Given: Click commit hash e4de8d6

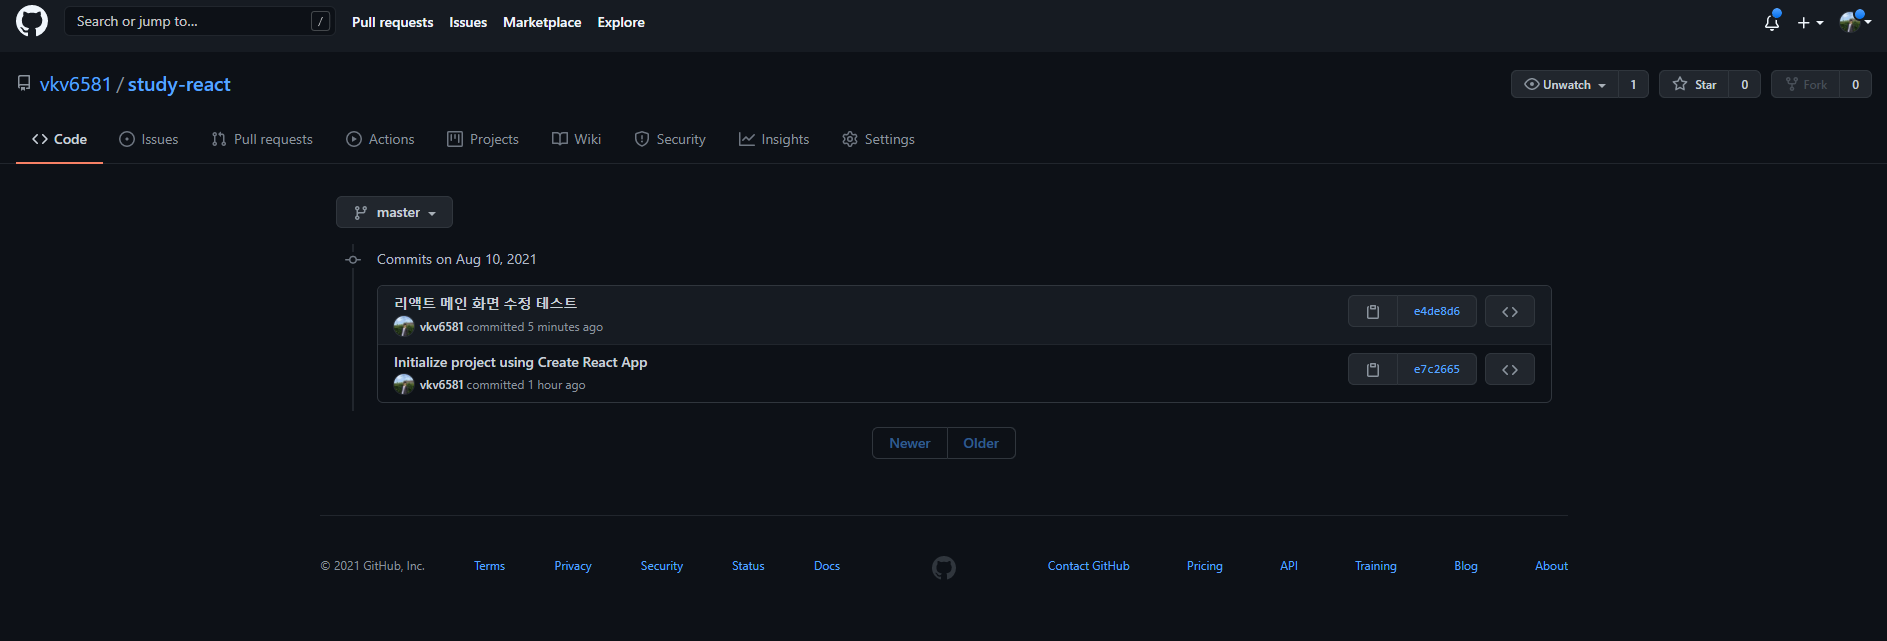Looking at the screenshot, I should coord(1436,312).
